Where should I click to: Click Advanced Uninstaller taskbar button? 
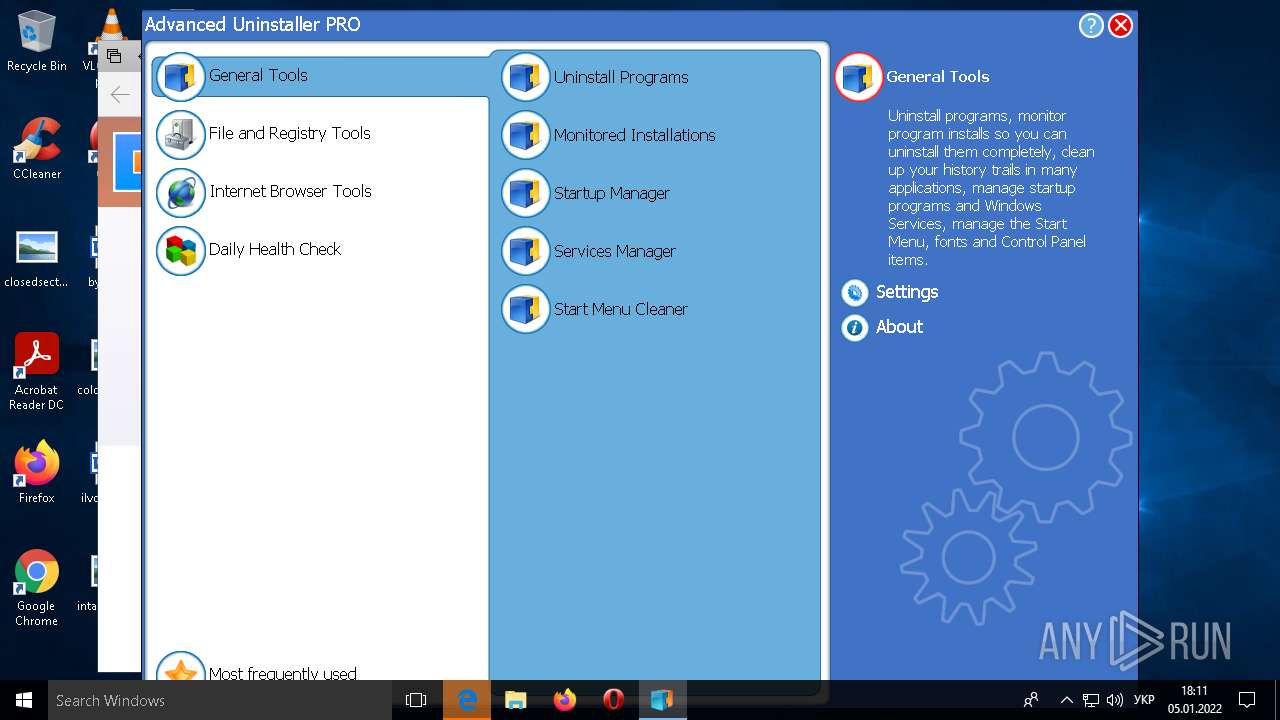click(662, 700)
